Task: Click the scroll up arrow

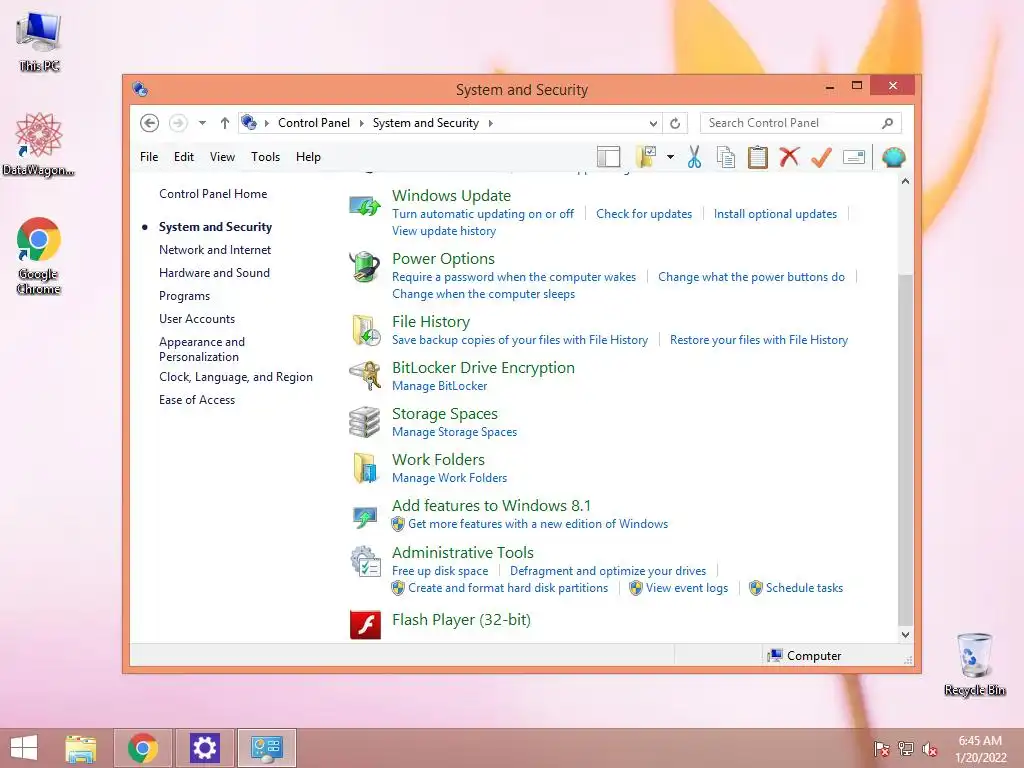Action: click(905, 182)
